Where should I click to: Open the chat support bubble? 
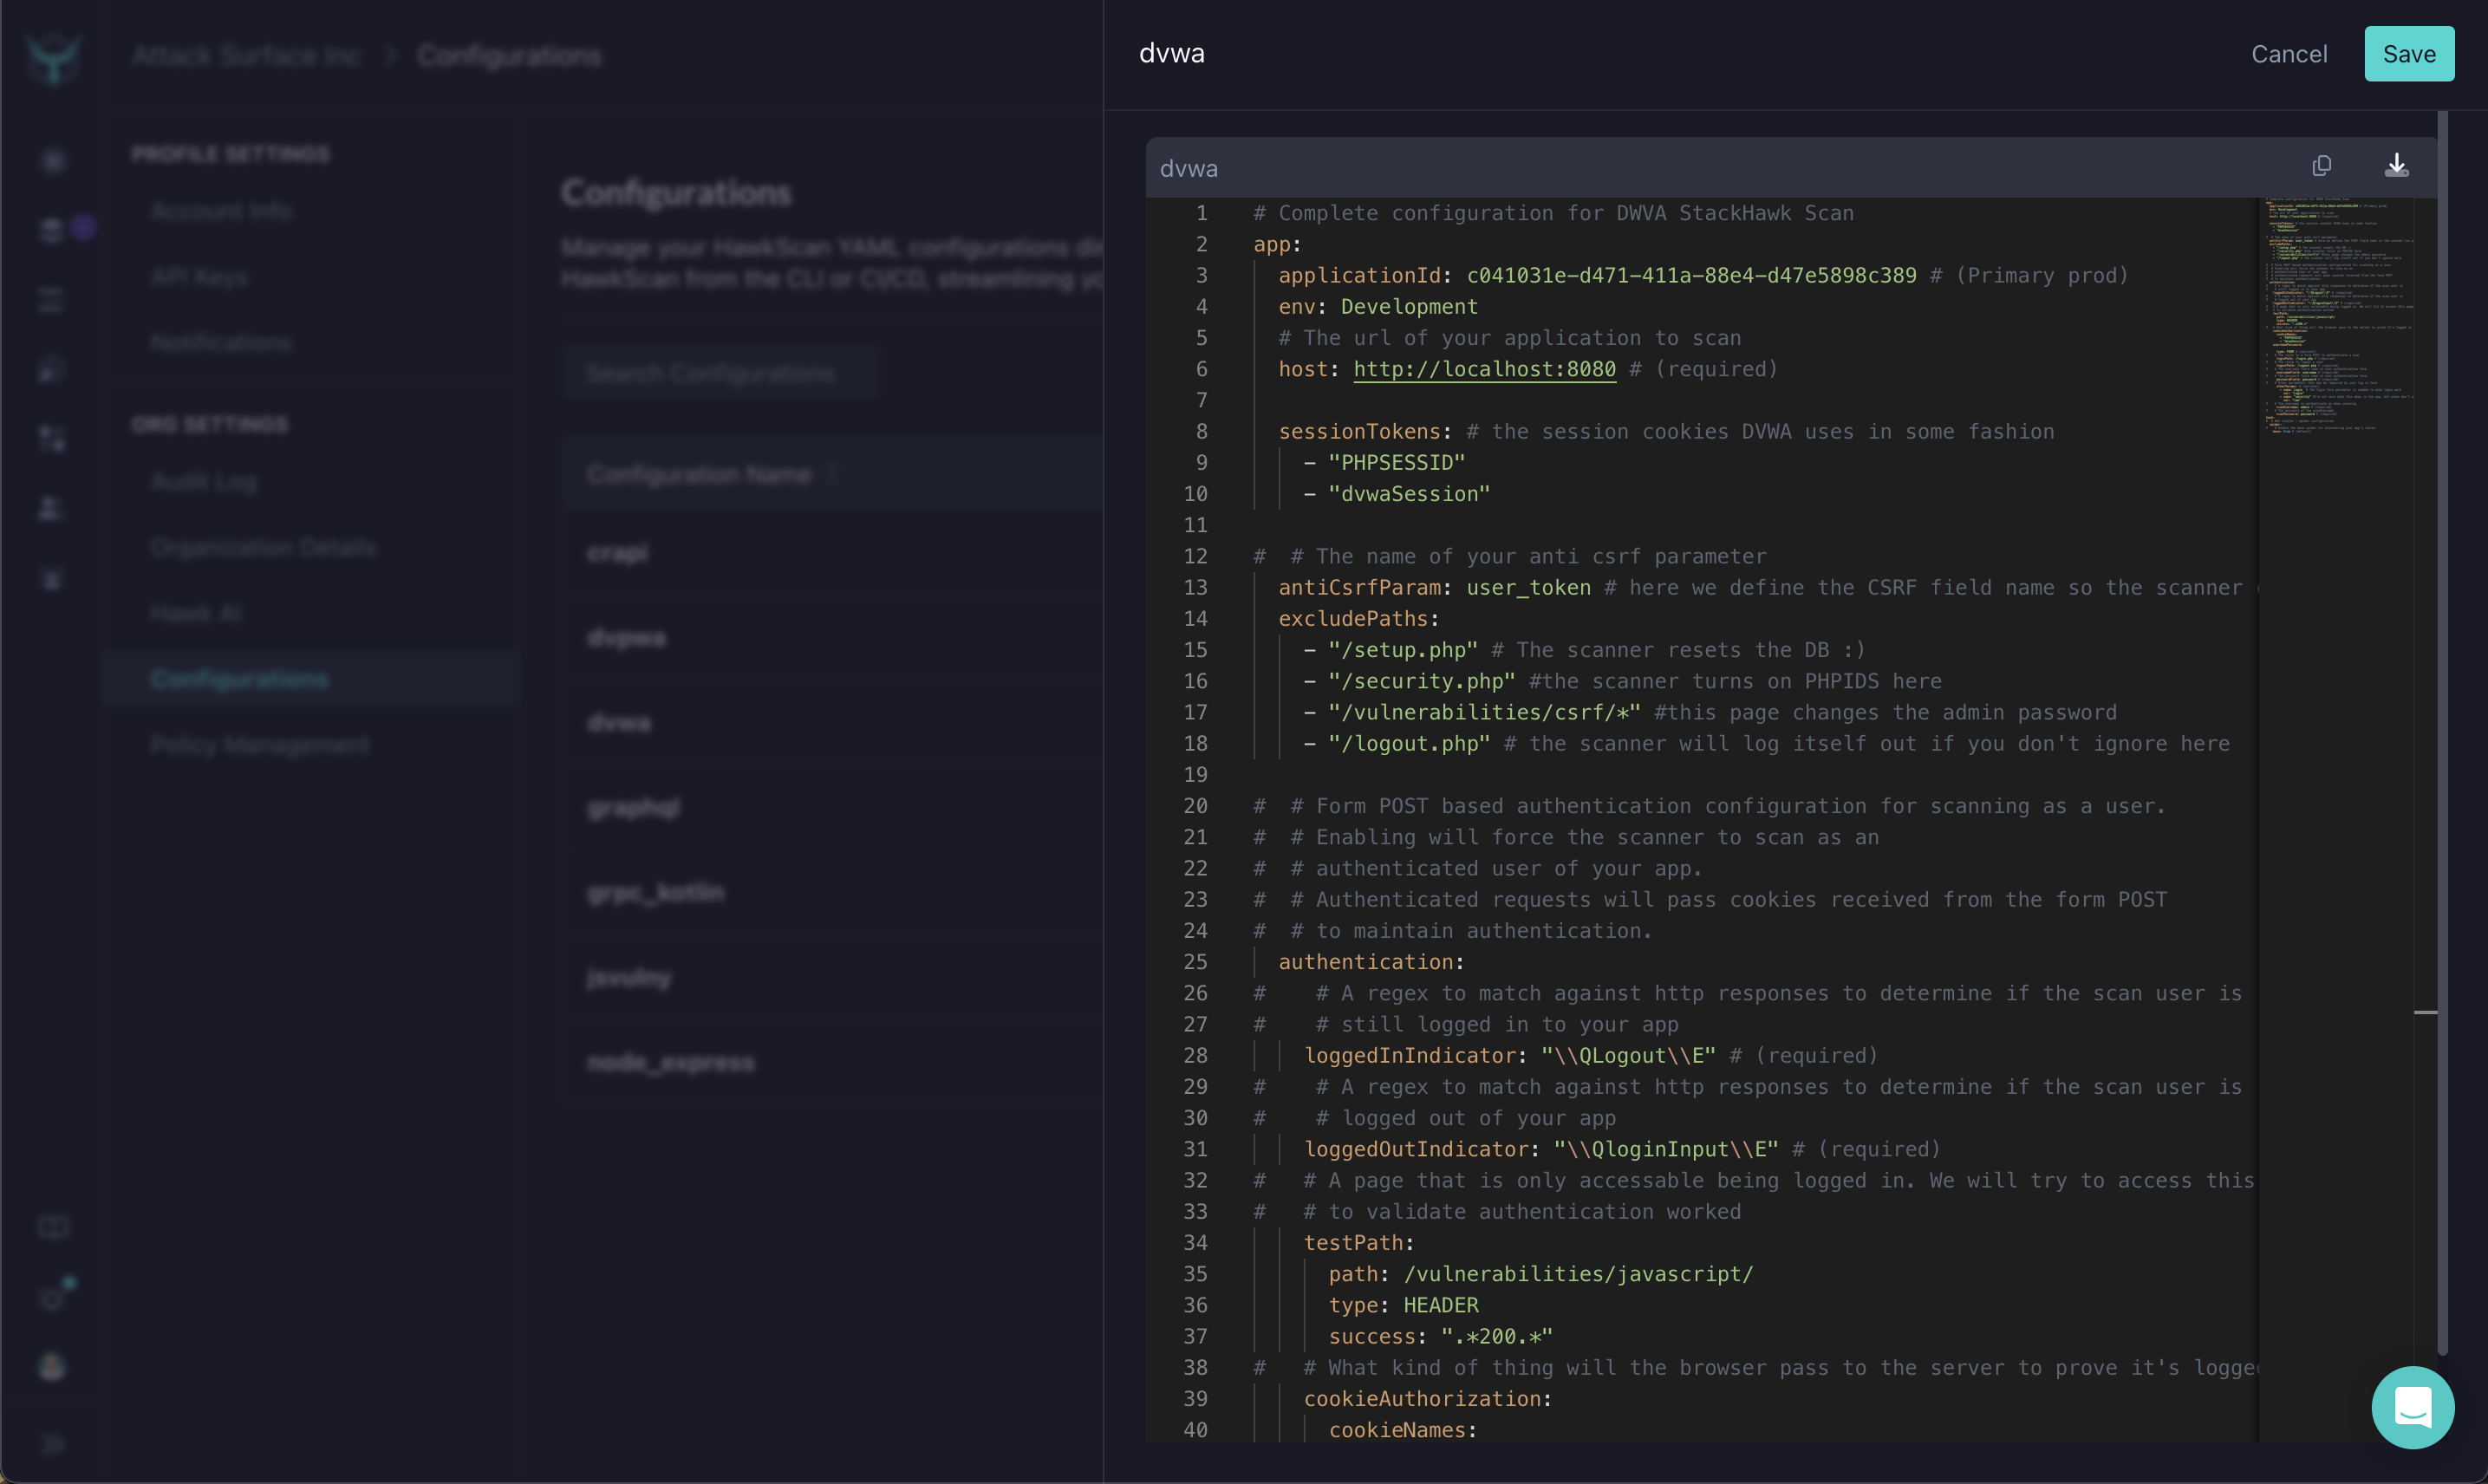tap(2412, 1407)
